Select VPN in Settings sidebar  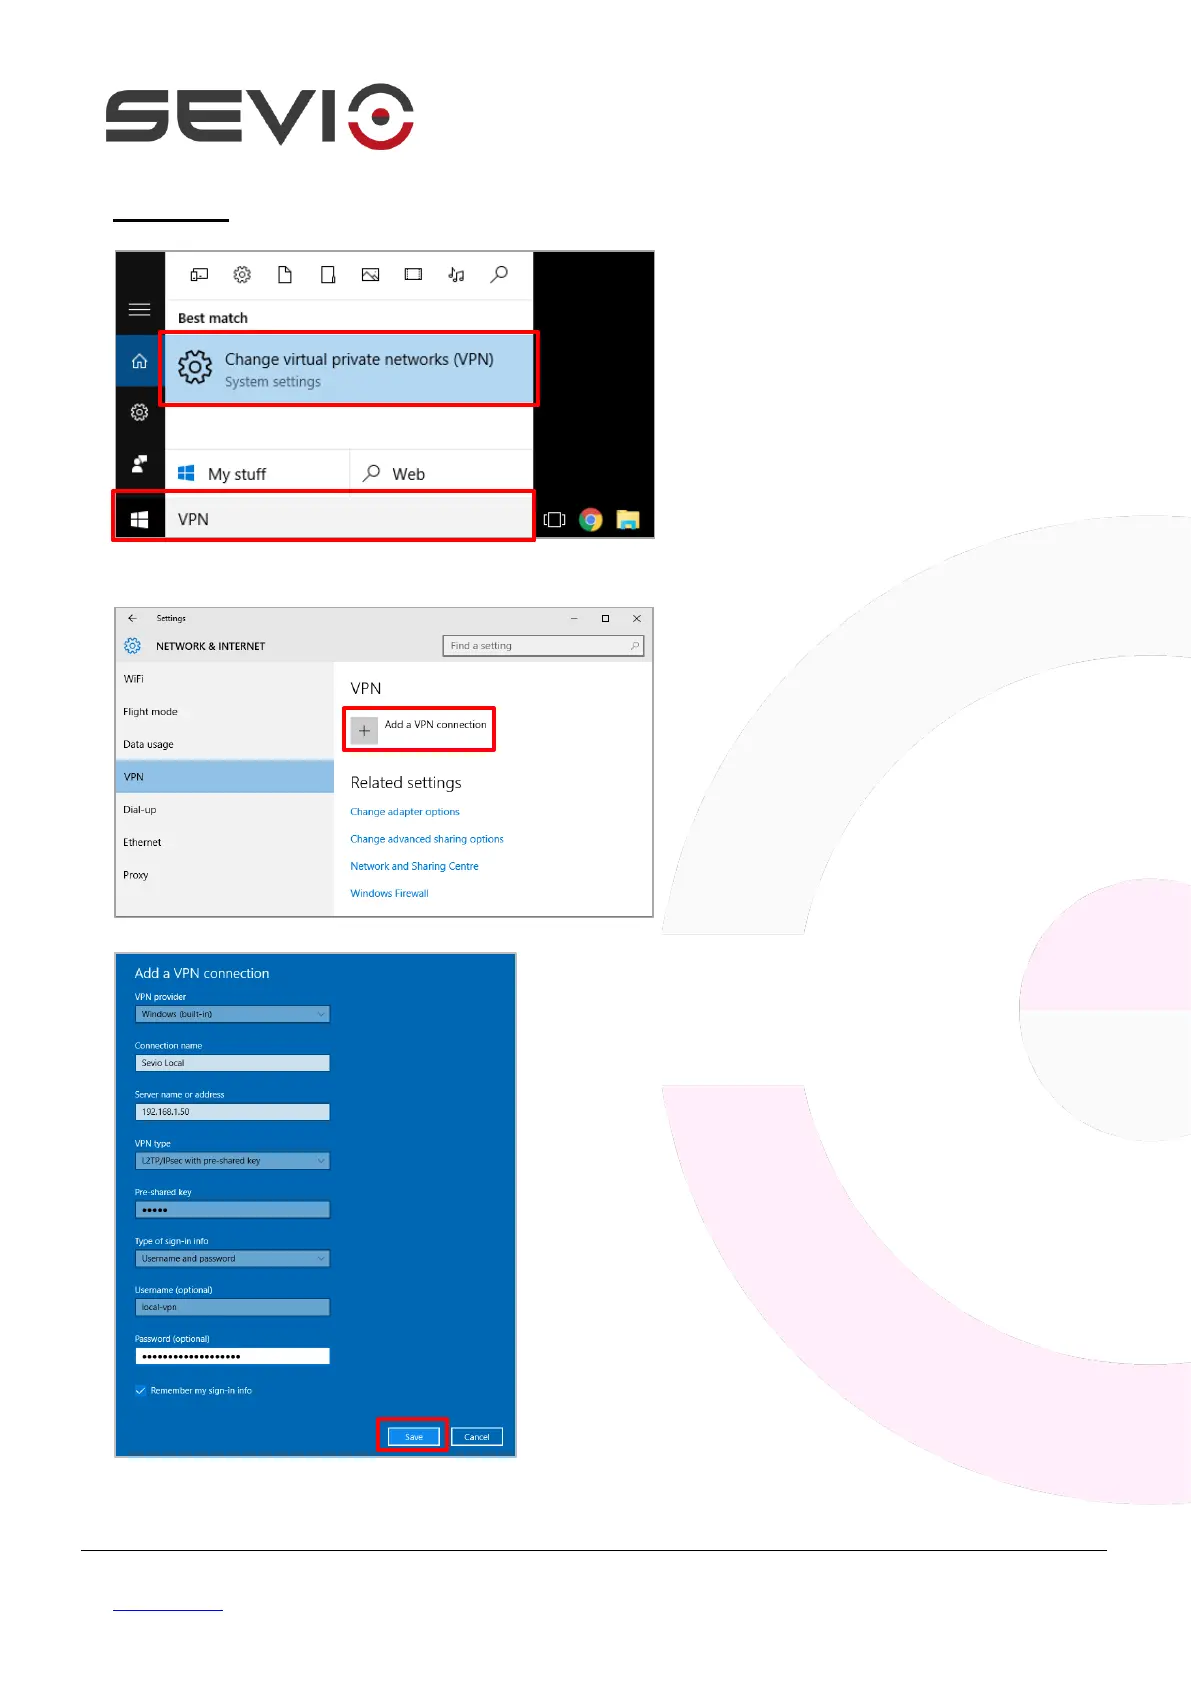[224, 777]
